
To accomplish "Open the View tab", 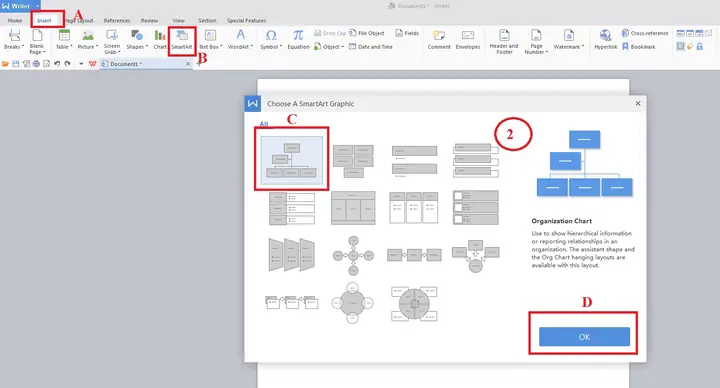I will pos(179,21).
